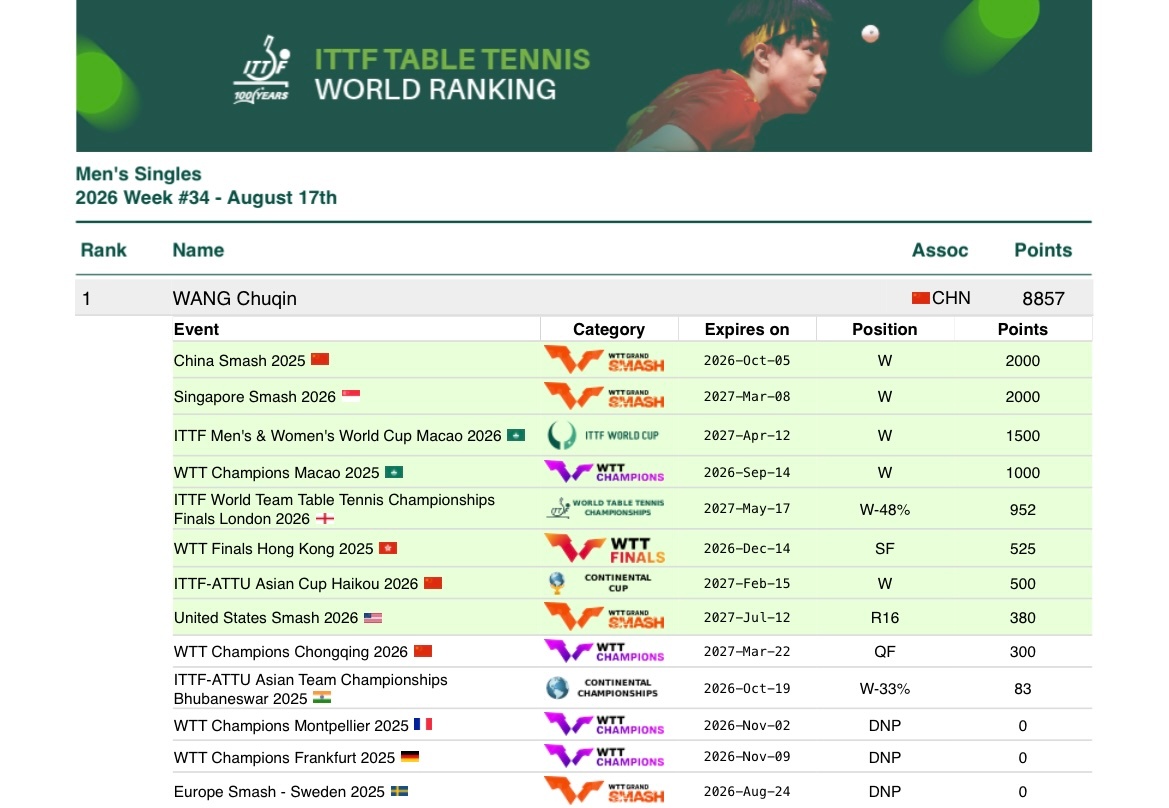Click the USA flag beside United States Smash 2026
Screen dimensions: 1169x808
click(x=373, y=617)
